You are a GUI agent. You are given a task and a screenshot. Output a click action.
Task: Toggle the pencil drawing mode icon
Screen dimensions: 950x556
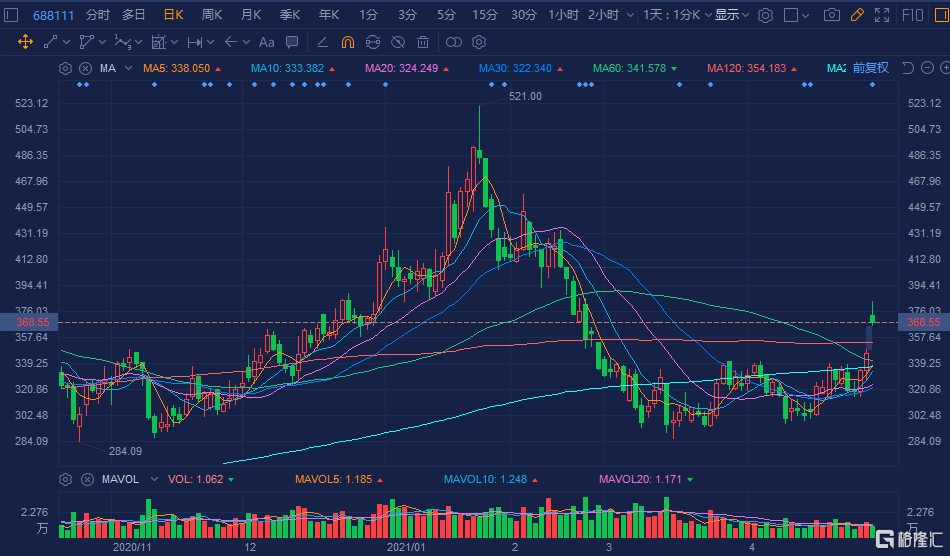857,15
